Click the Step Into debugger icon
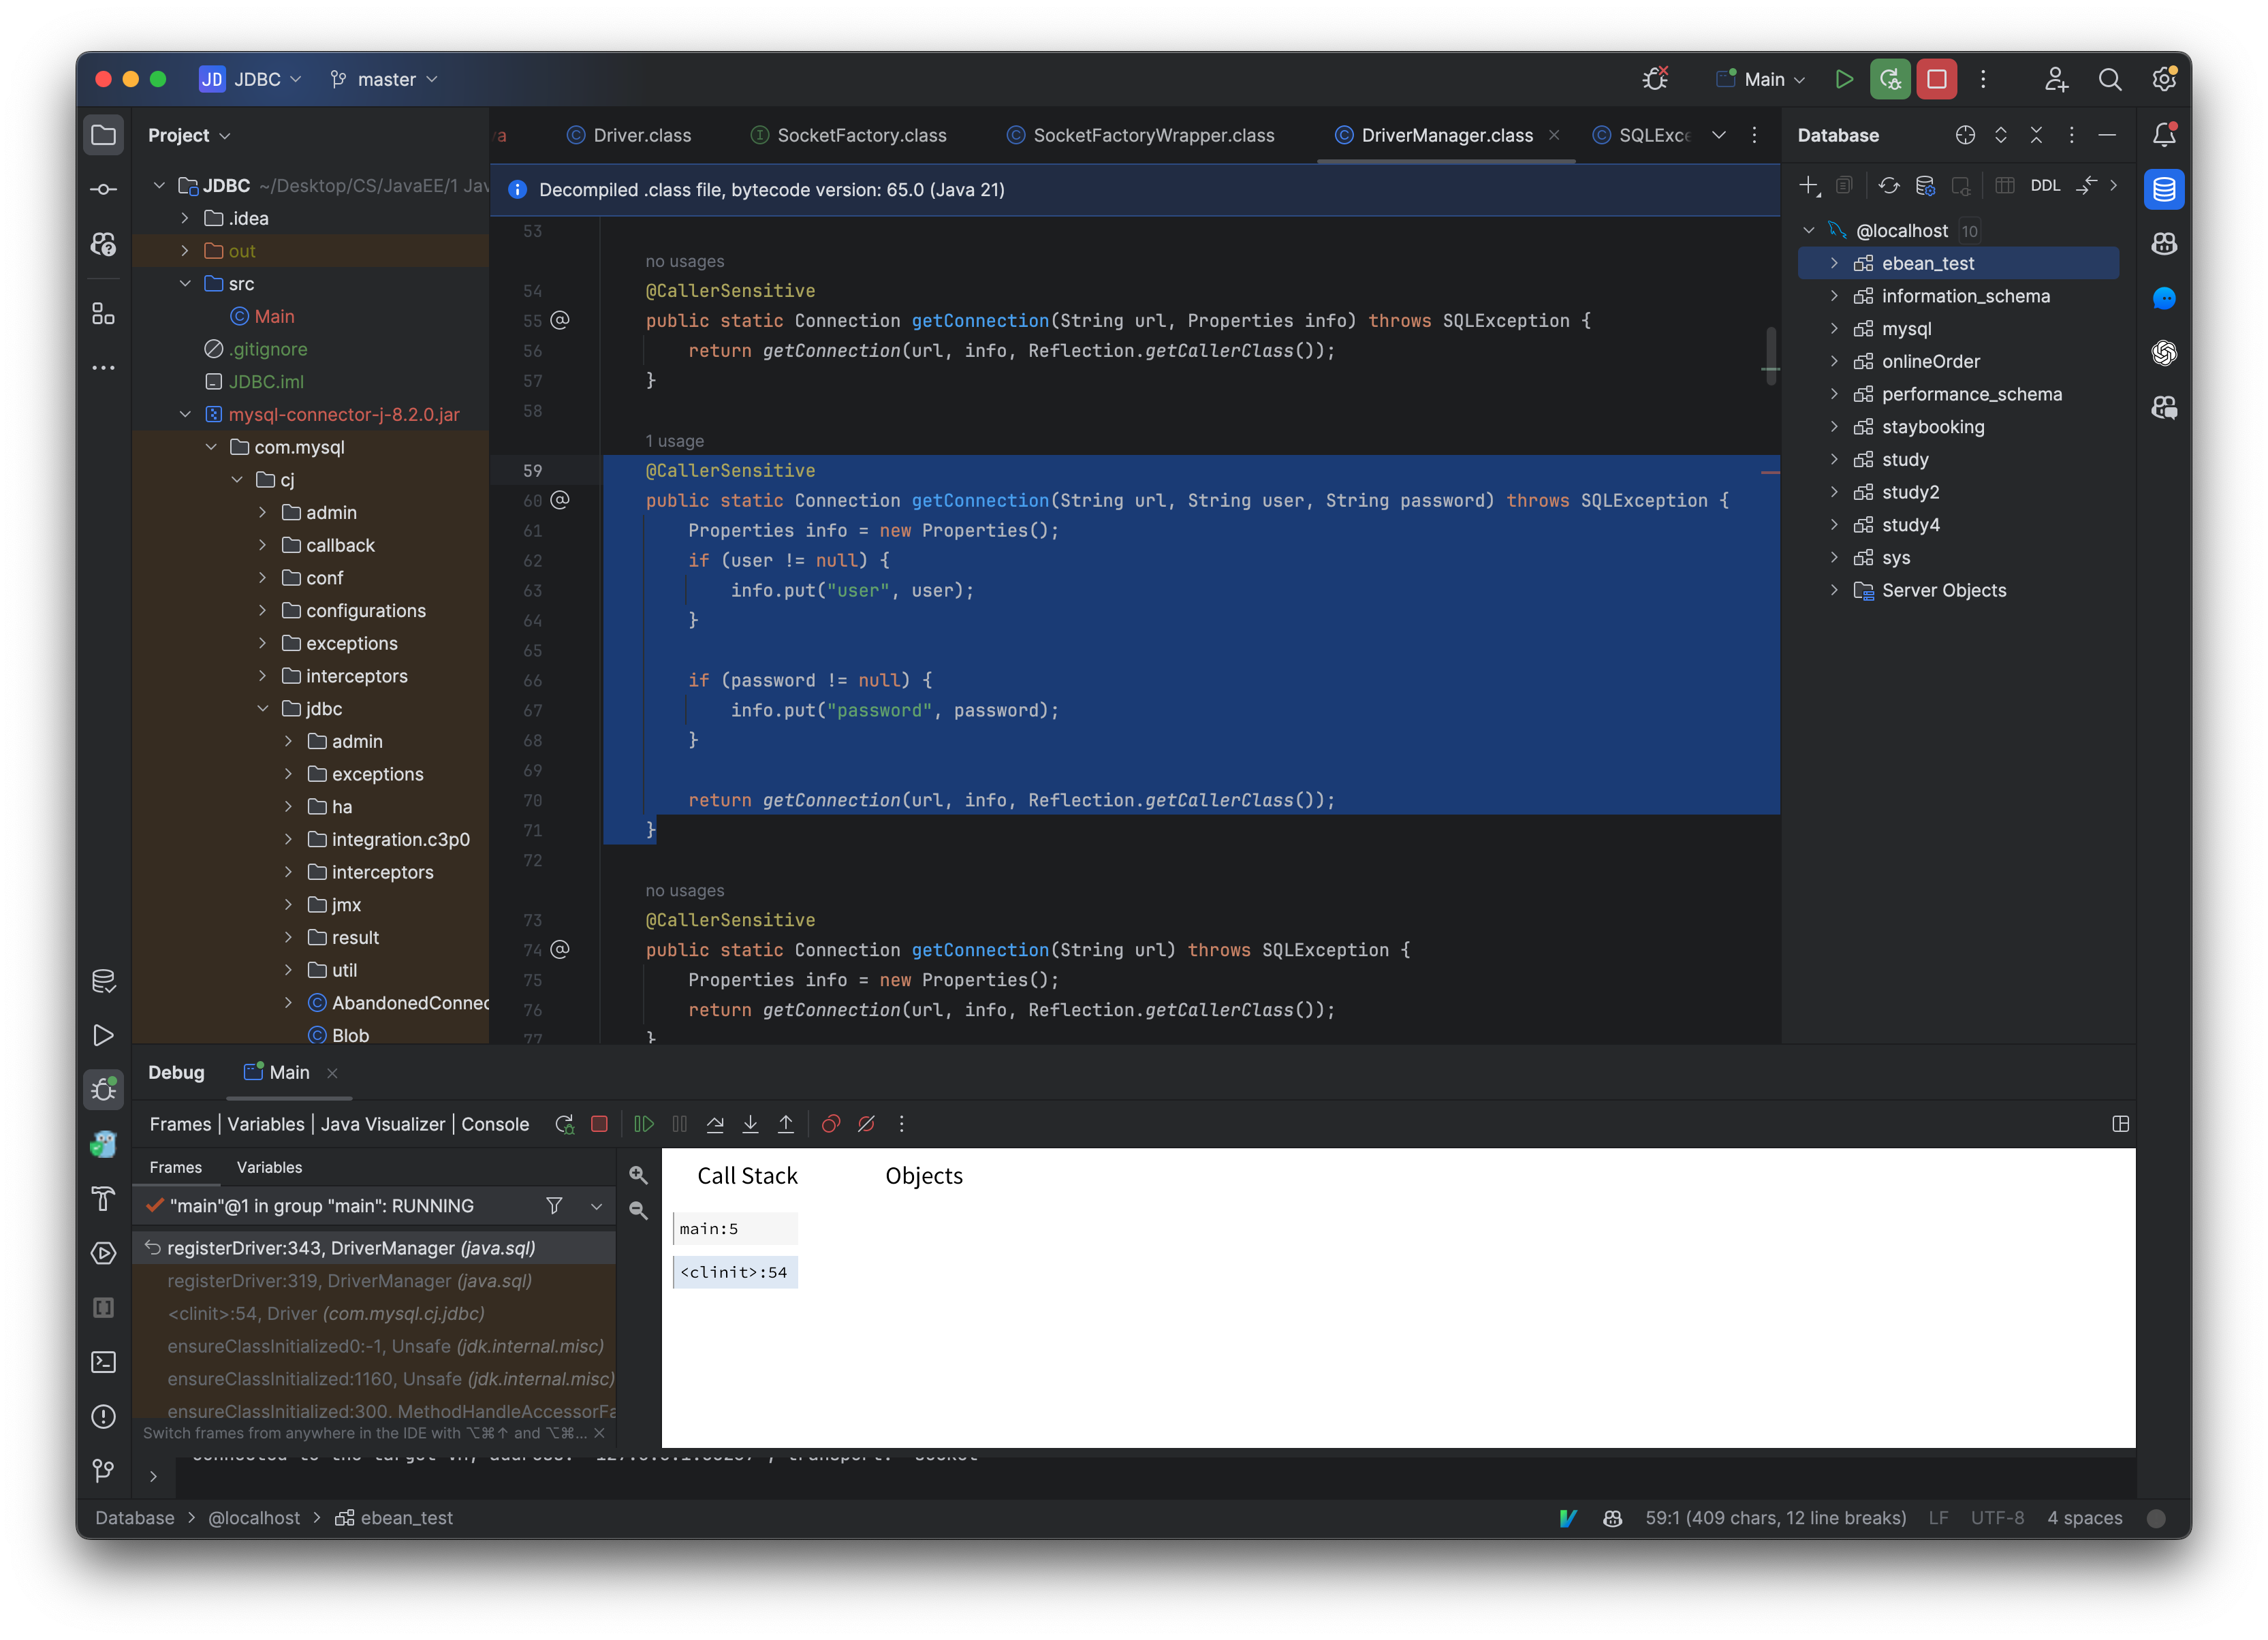 click(x=750, y=1123)
